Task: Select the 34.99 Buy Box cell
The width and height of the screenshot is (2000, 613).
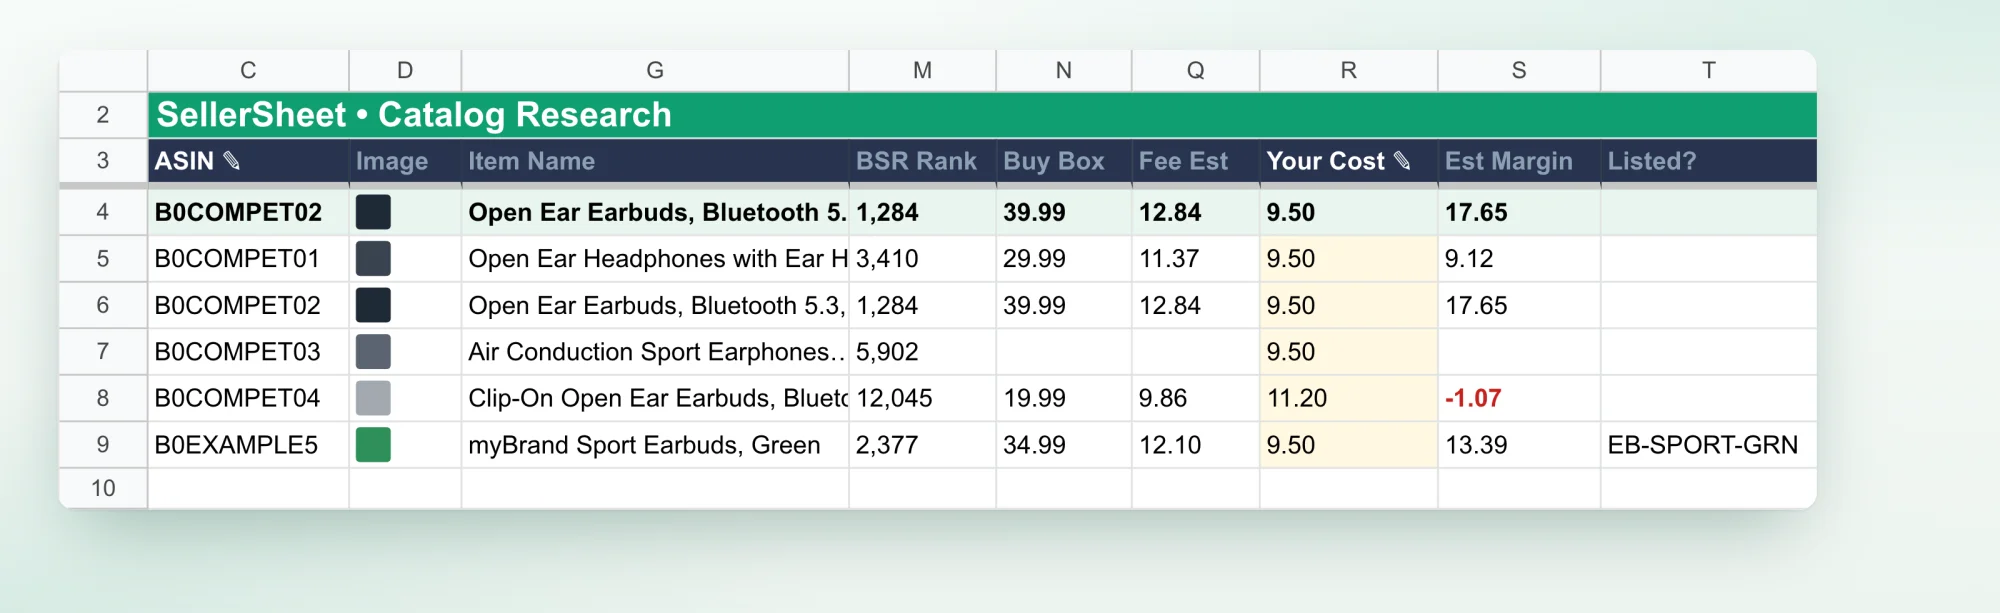Action: [1064, 444]
